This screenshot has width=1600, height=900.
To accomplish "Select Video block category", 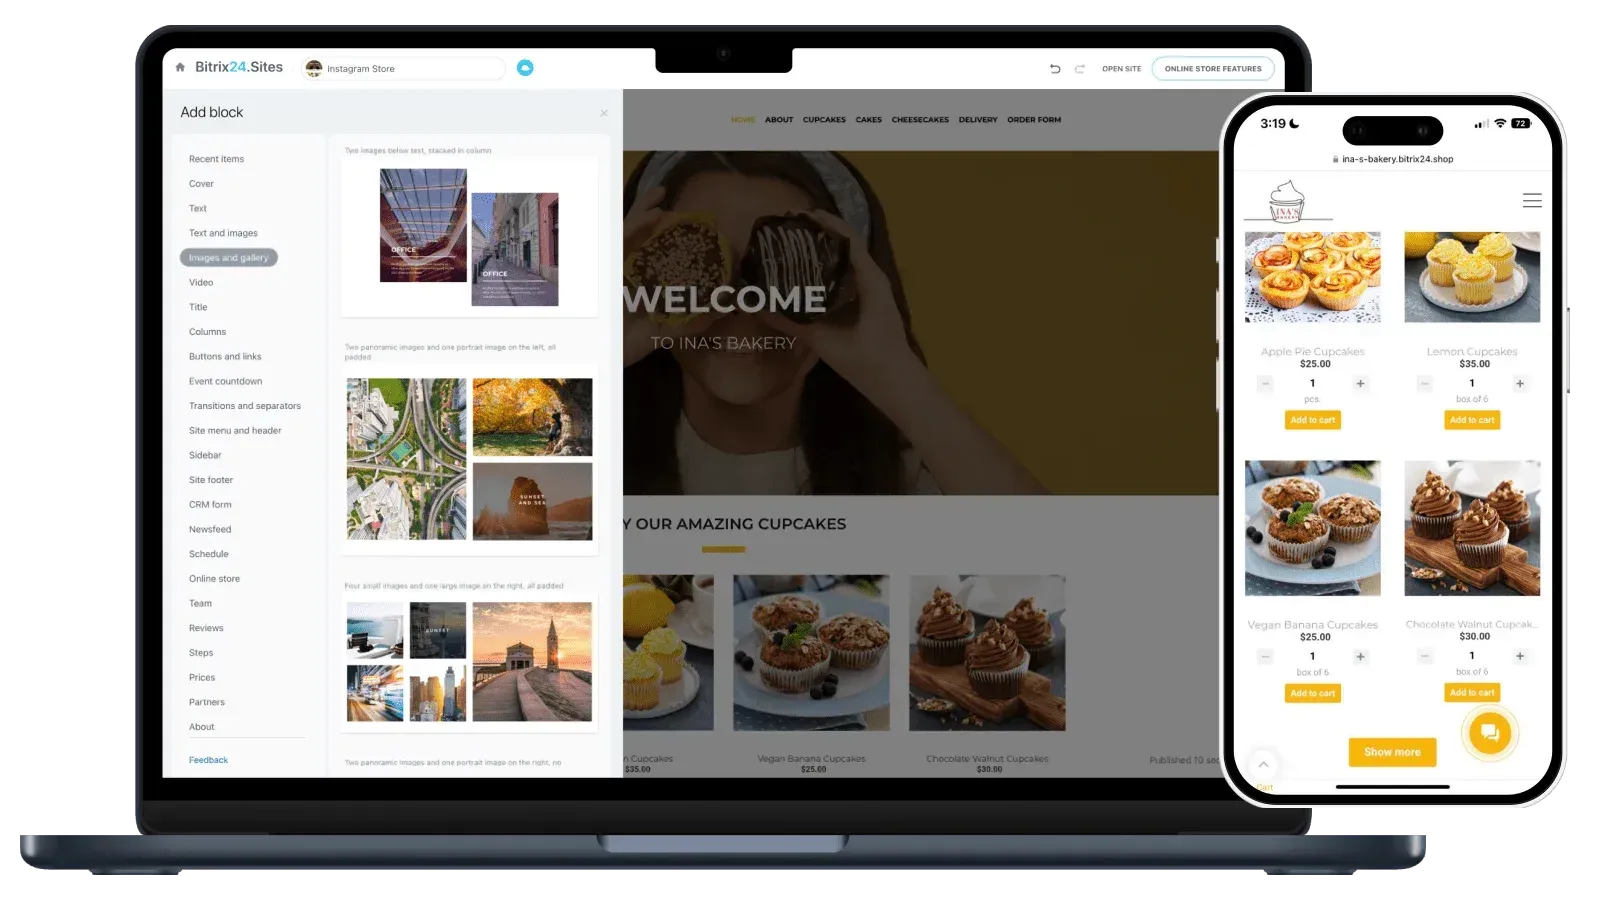I will (201, 283).
